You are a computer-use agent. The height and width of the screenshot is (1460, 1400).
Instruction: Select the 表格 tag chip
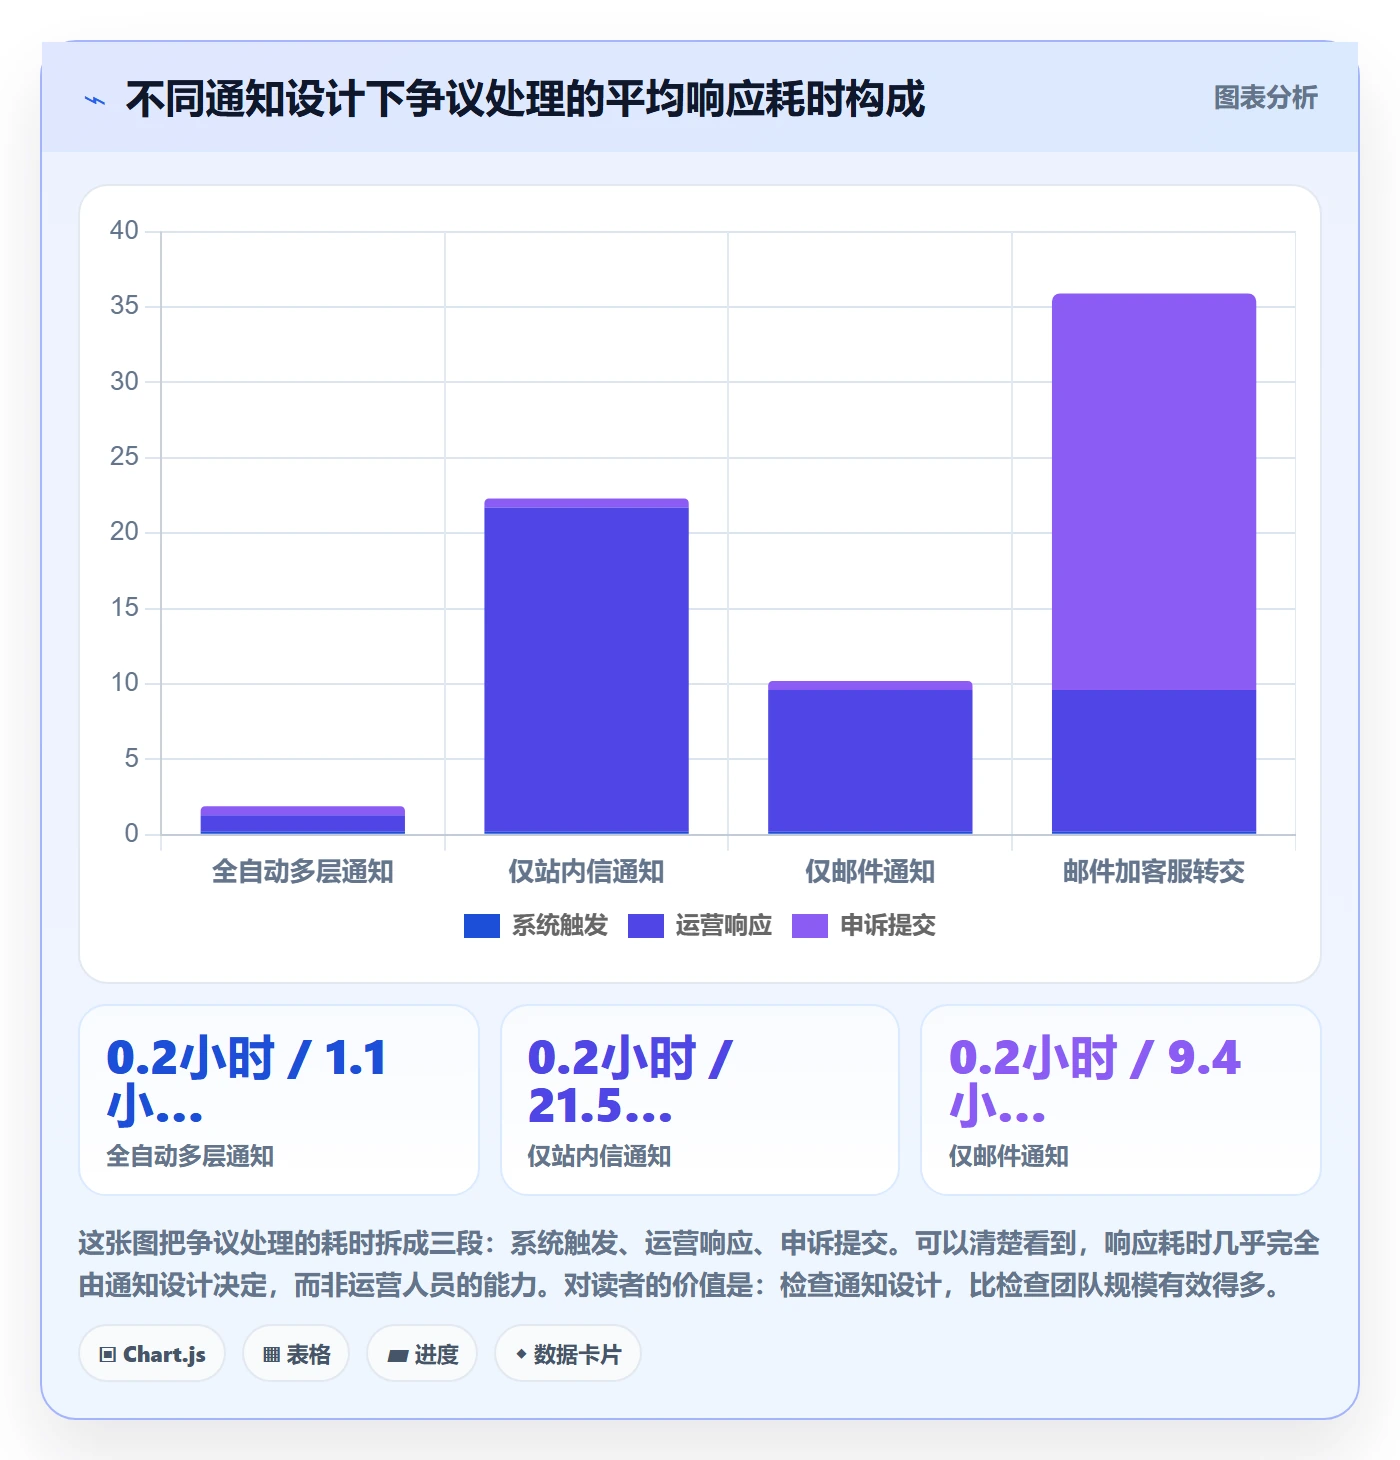click(296, 1354)
